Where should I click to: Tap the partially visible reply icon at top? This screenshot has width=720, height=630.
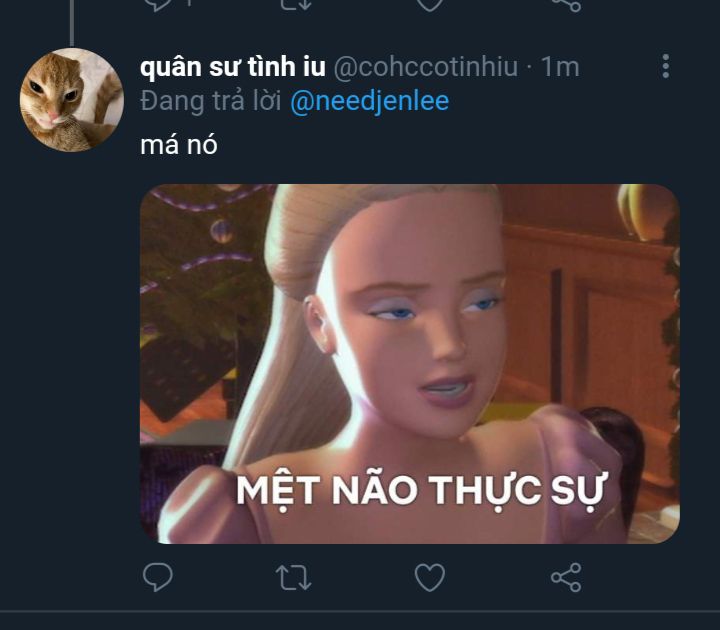coord(158,5)
